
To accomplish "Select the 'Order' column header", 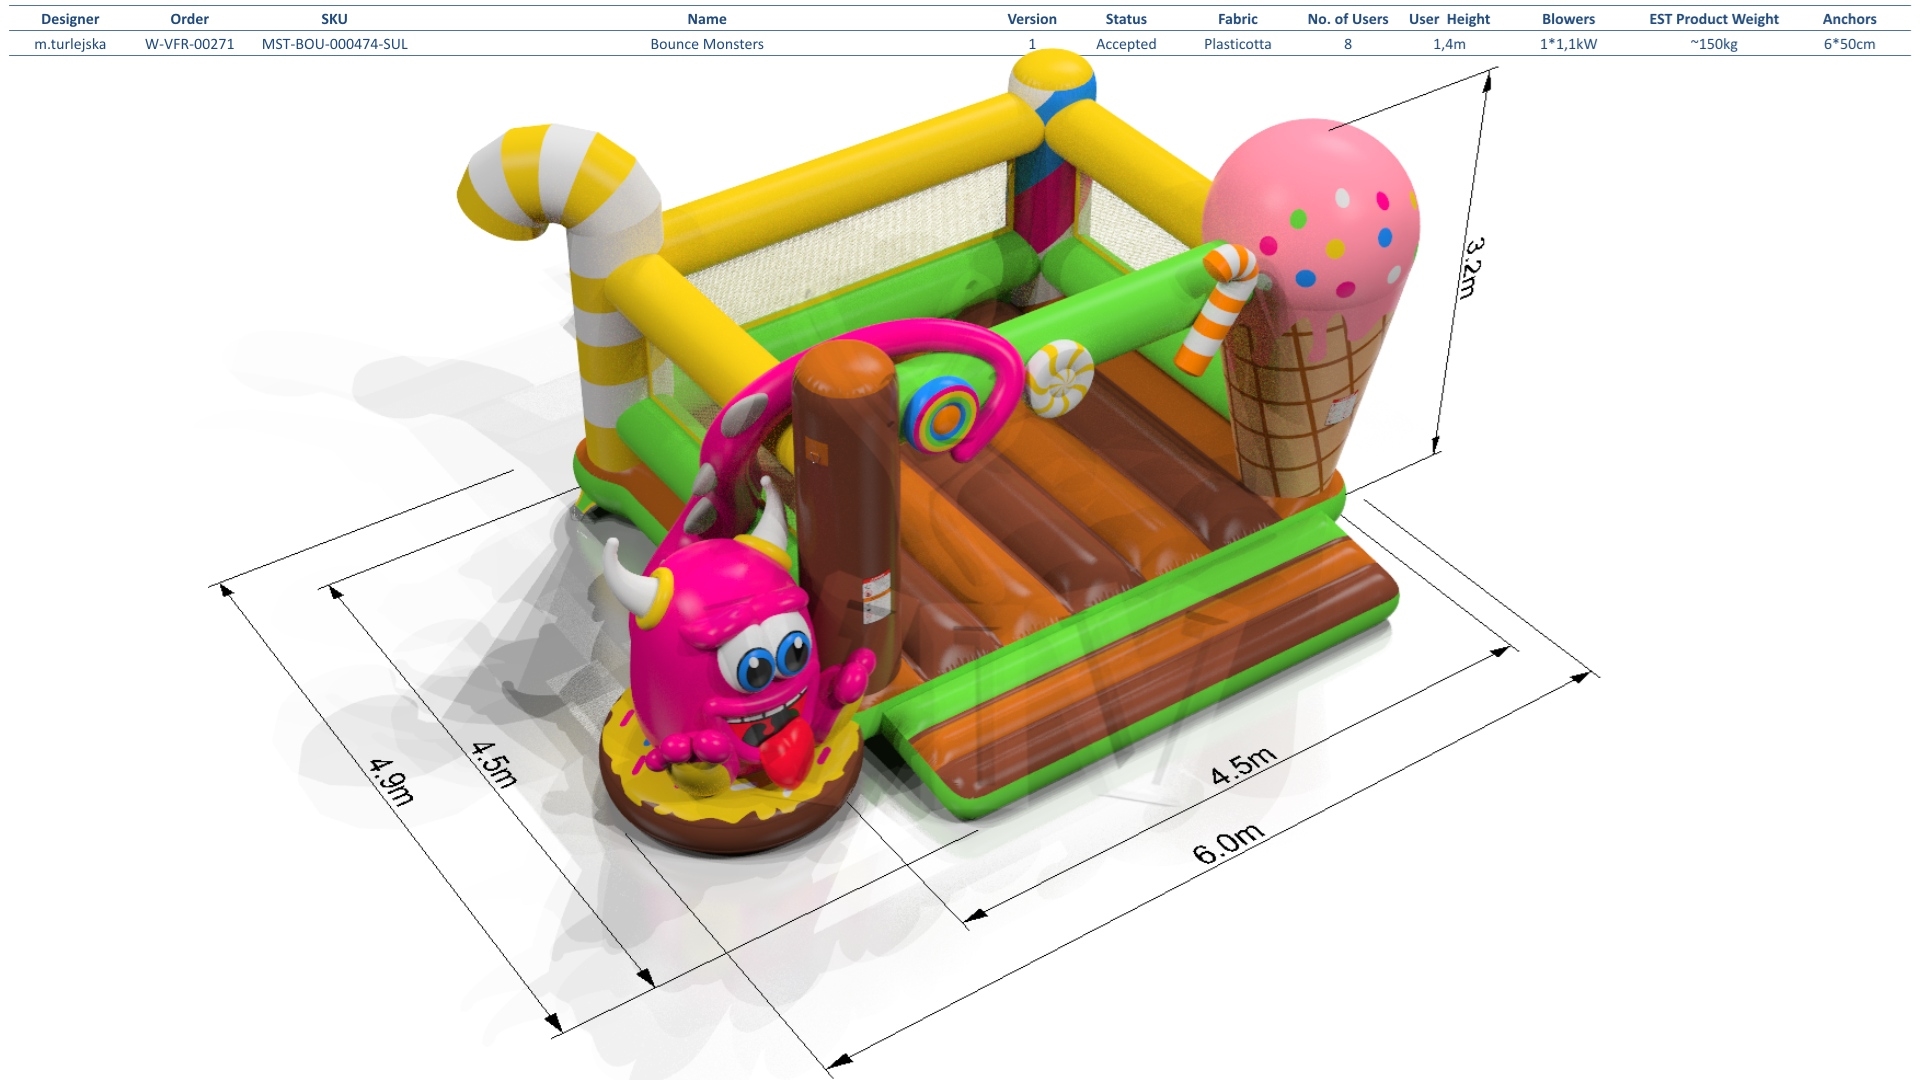I will (x=189, y=19).
